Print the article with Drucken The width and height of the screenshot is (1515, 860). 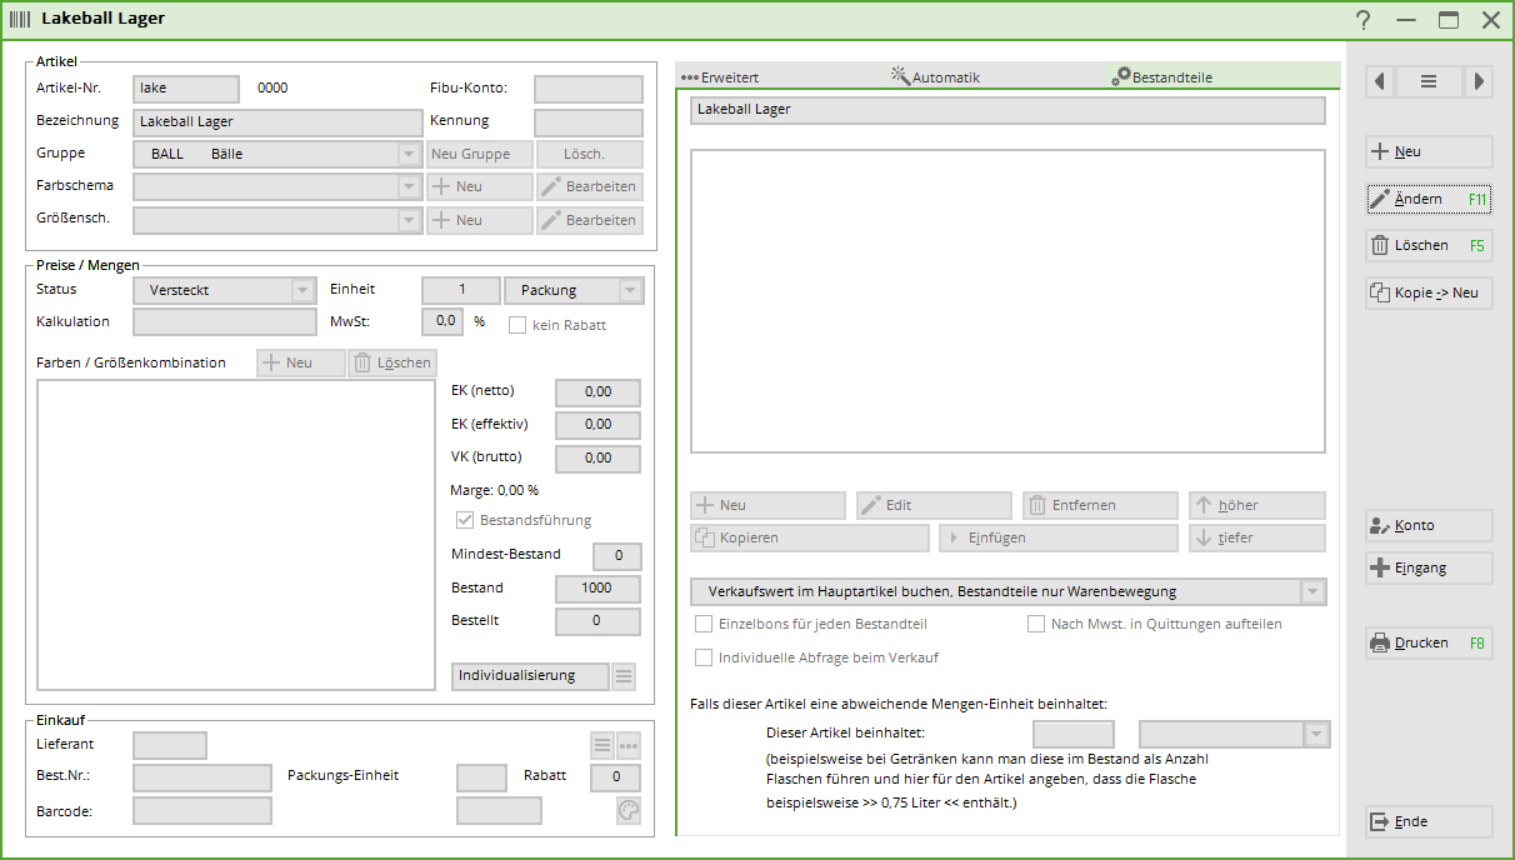point(1428,643)
